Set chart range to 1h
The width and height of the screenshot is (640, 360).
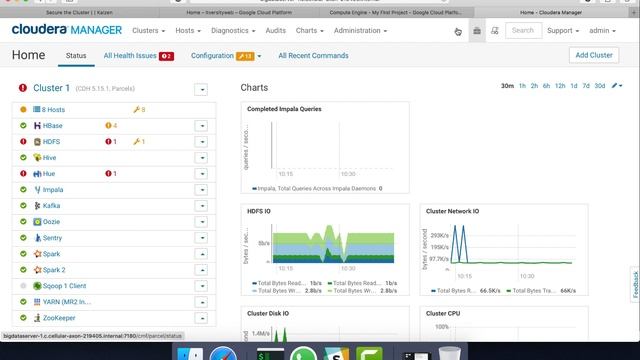pyautogui.click(x=522, y=86)
